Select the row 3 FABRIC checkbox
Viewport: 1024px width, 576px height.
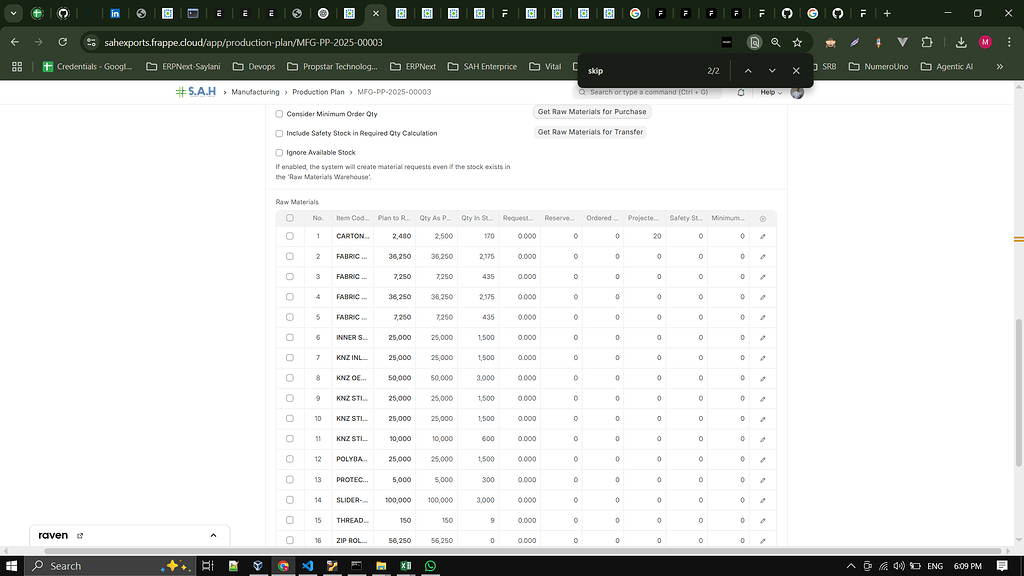(x=289, y=277)
